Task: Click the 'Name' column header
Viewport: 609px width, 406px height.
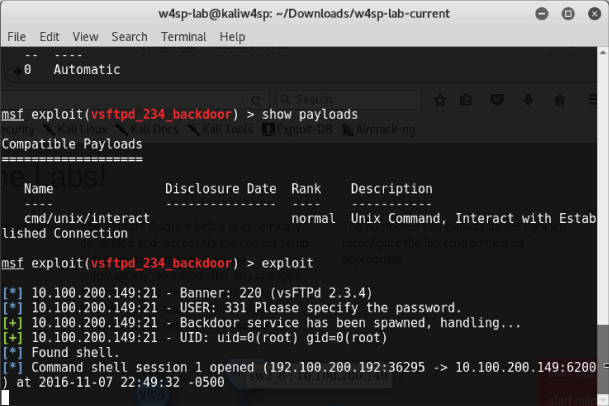Action: pos(38,189)
